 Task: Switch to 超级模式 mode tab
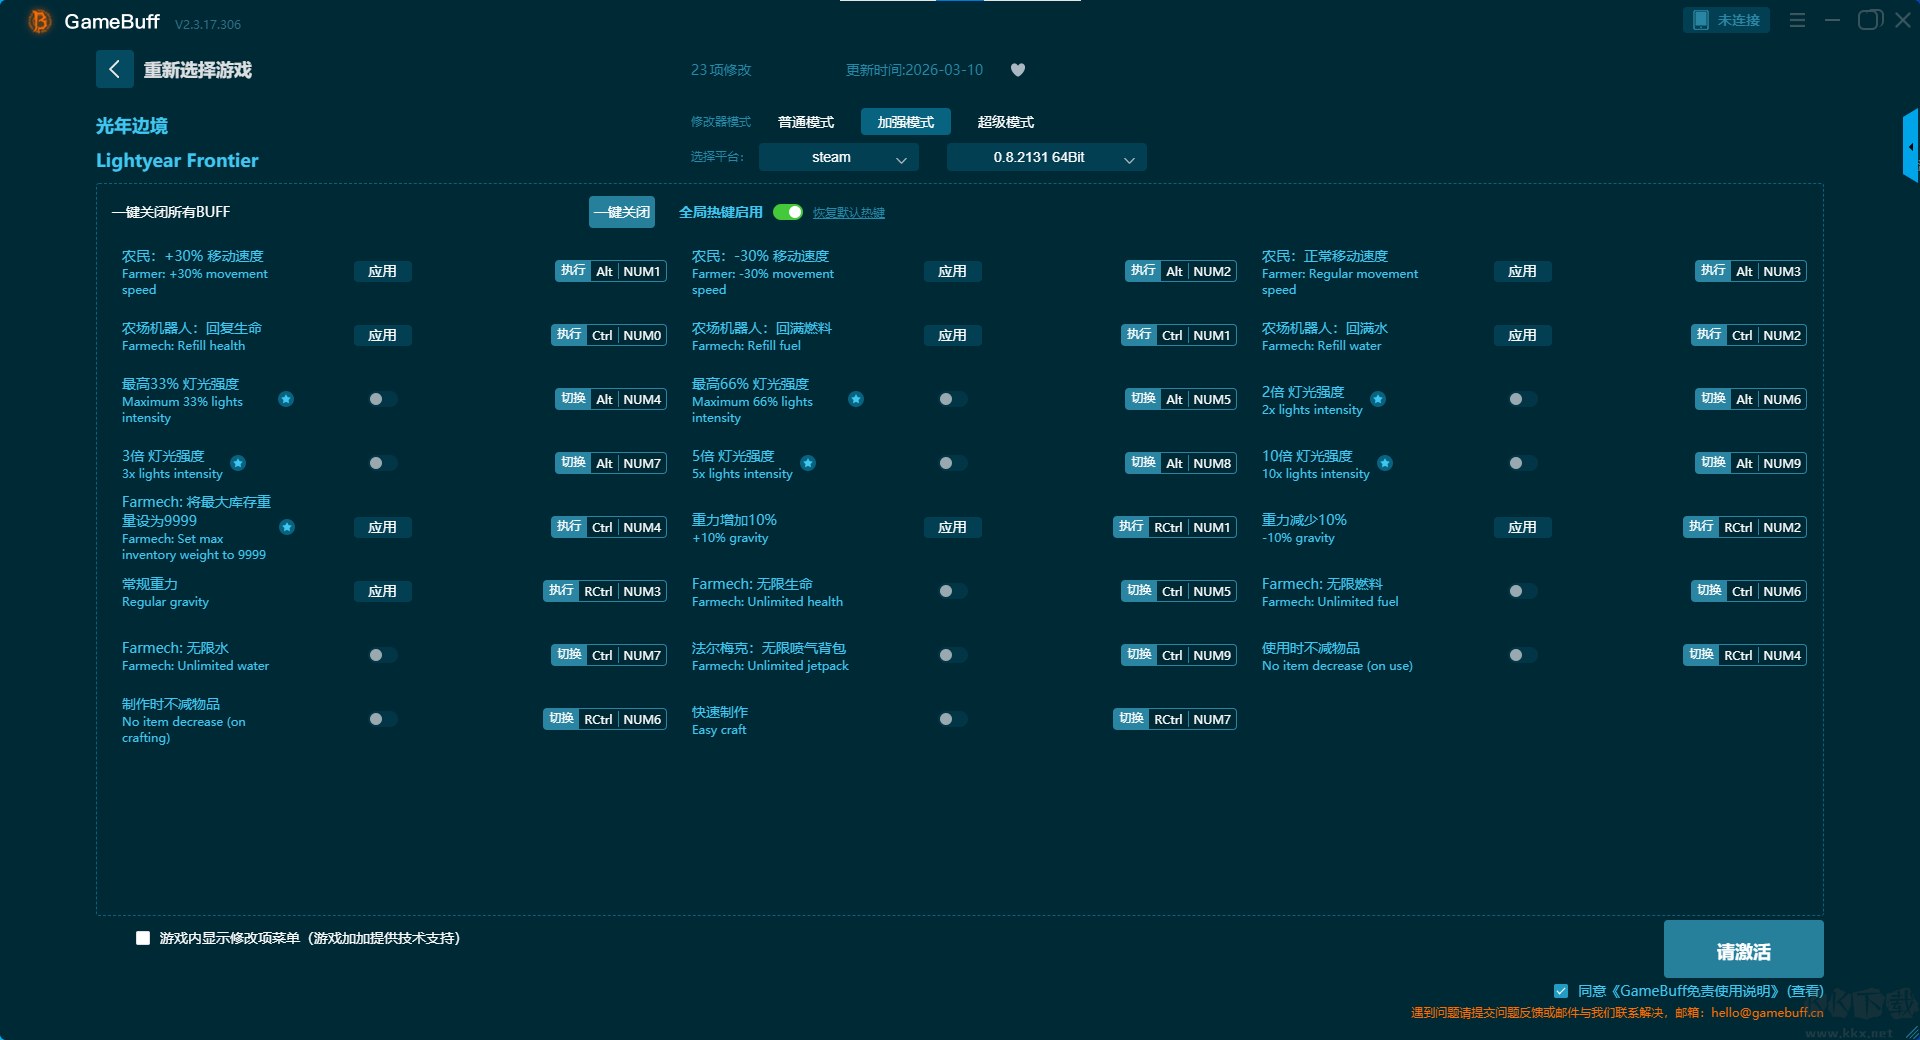1005,122
